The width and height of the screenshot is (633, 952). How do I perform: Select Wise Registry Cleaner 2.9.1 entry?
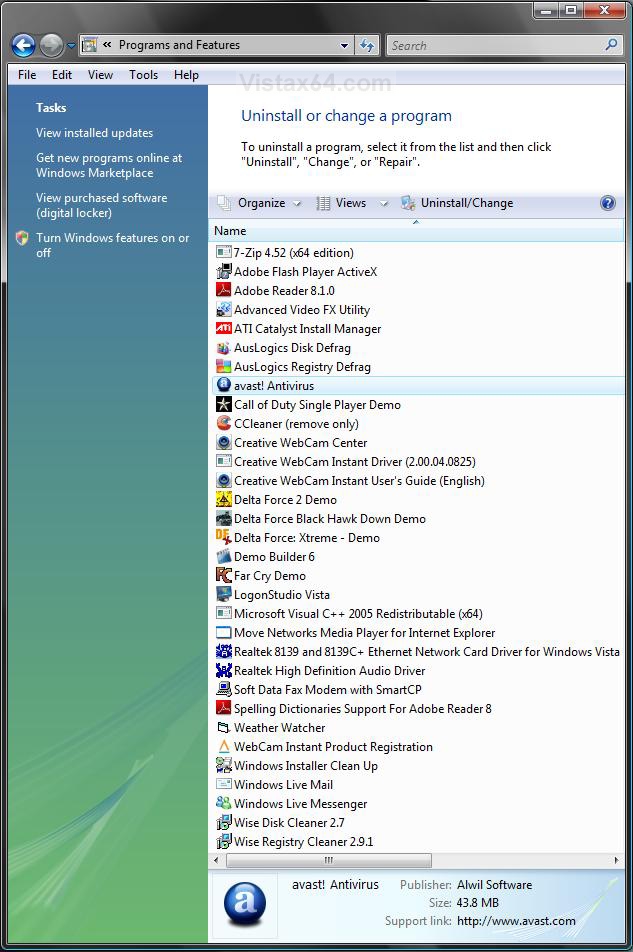pos(303,842)
